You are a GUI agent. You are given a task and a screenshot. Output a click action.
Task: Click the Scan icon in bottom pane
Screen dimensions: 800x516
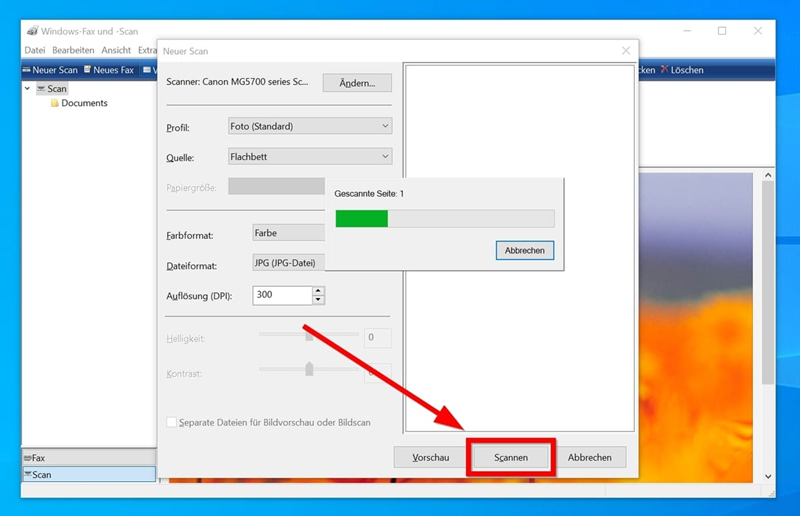click(x=28, y=475)
